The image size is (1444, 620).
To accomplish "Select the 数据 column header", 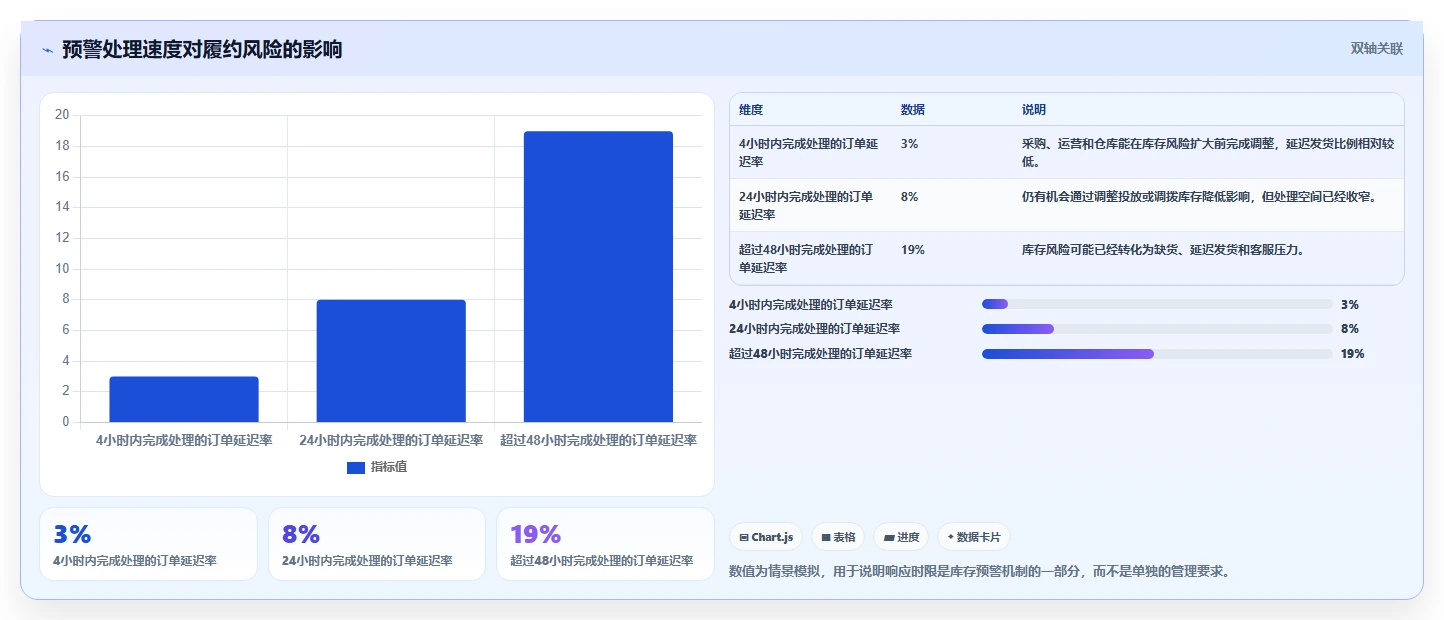I will pyautogui.click(x=913, y=110).
